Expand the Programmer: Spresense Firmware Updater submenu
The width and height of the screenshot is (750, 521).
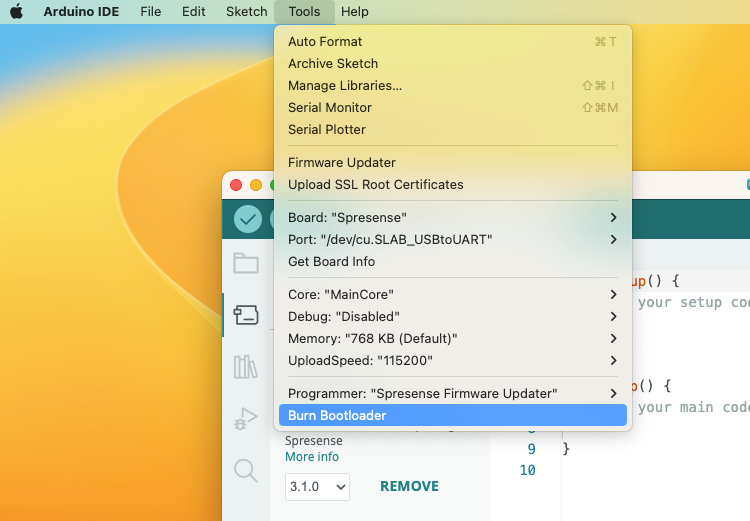[x=452, y=394]
